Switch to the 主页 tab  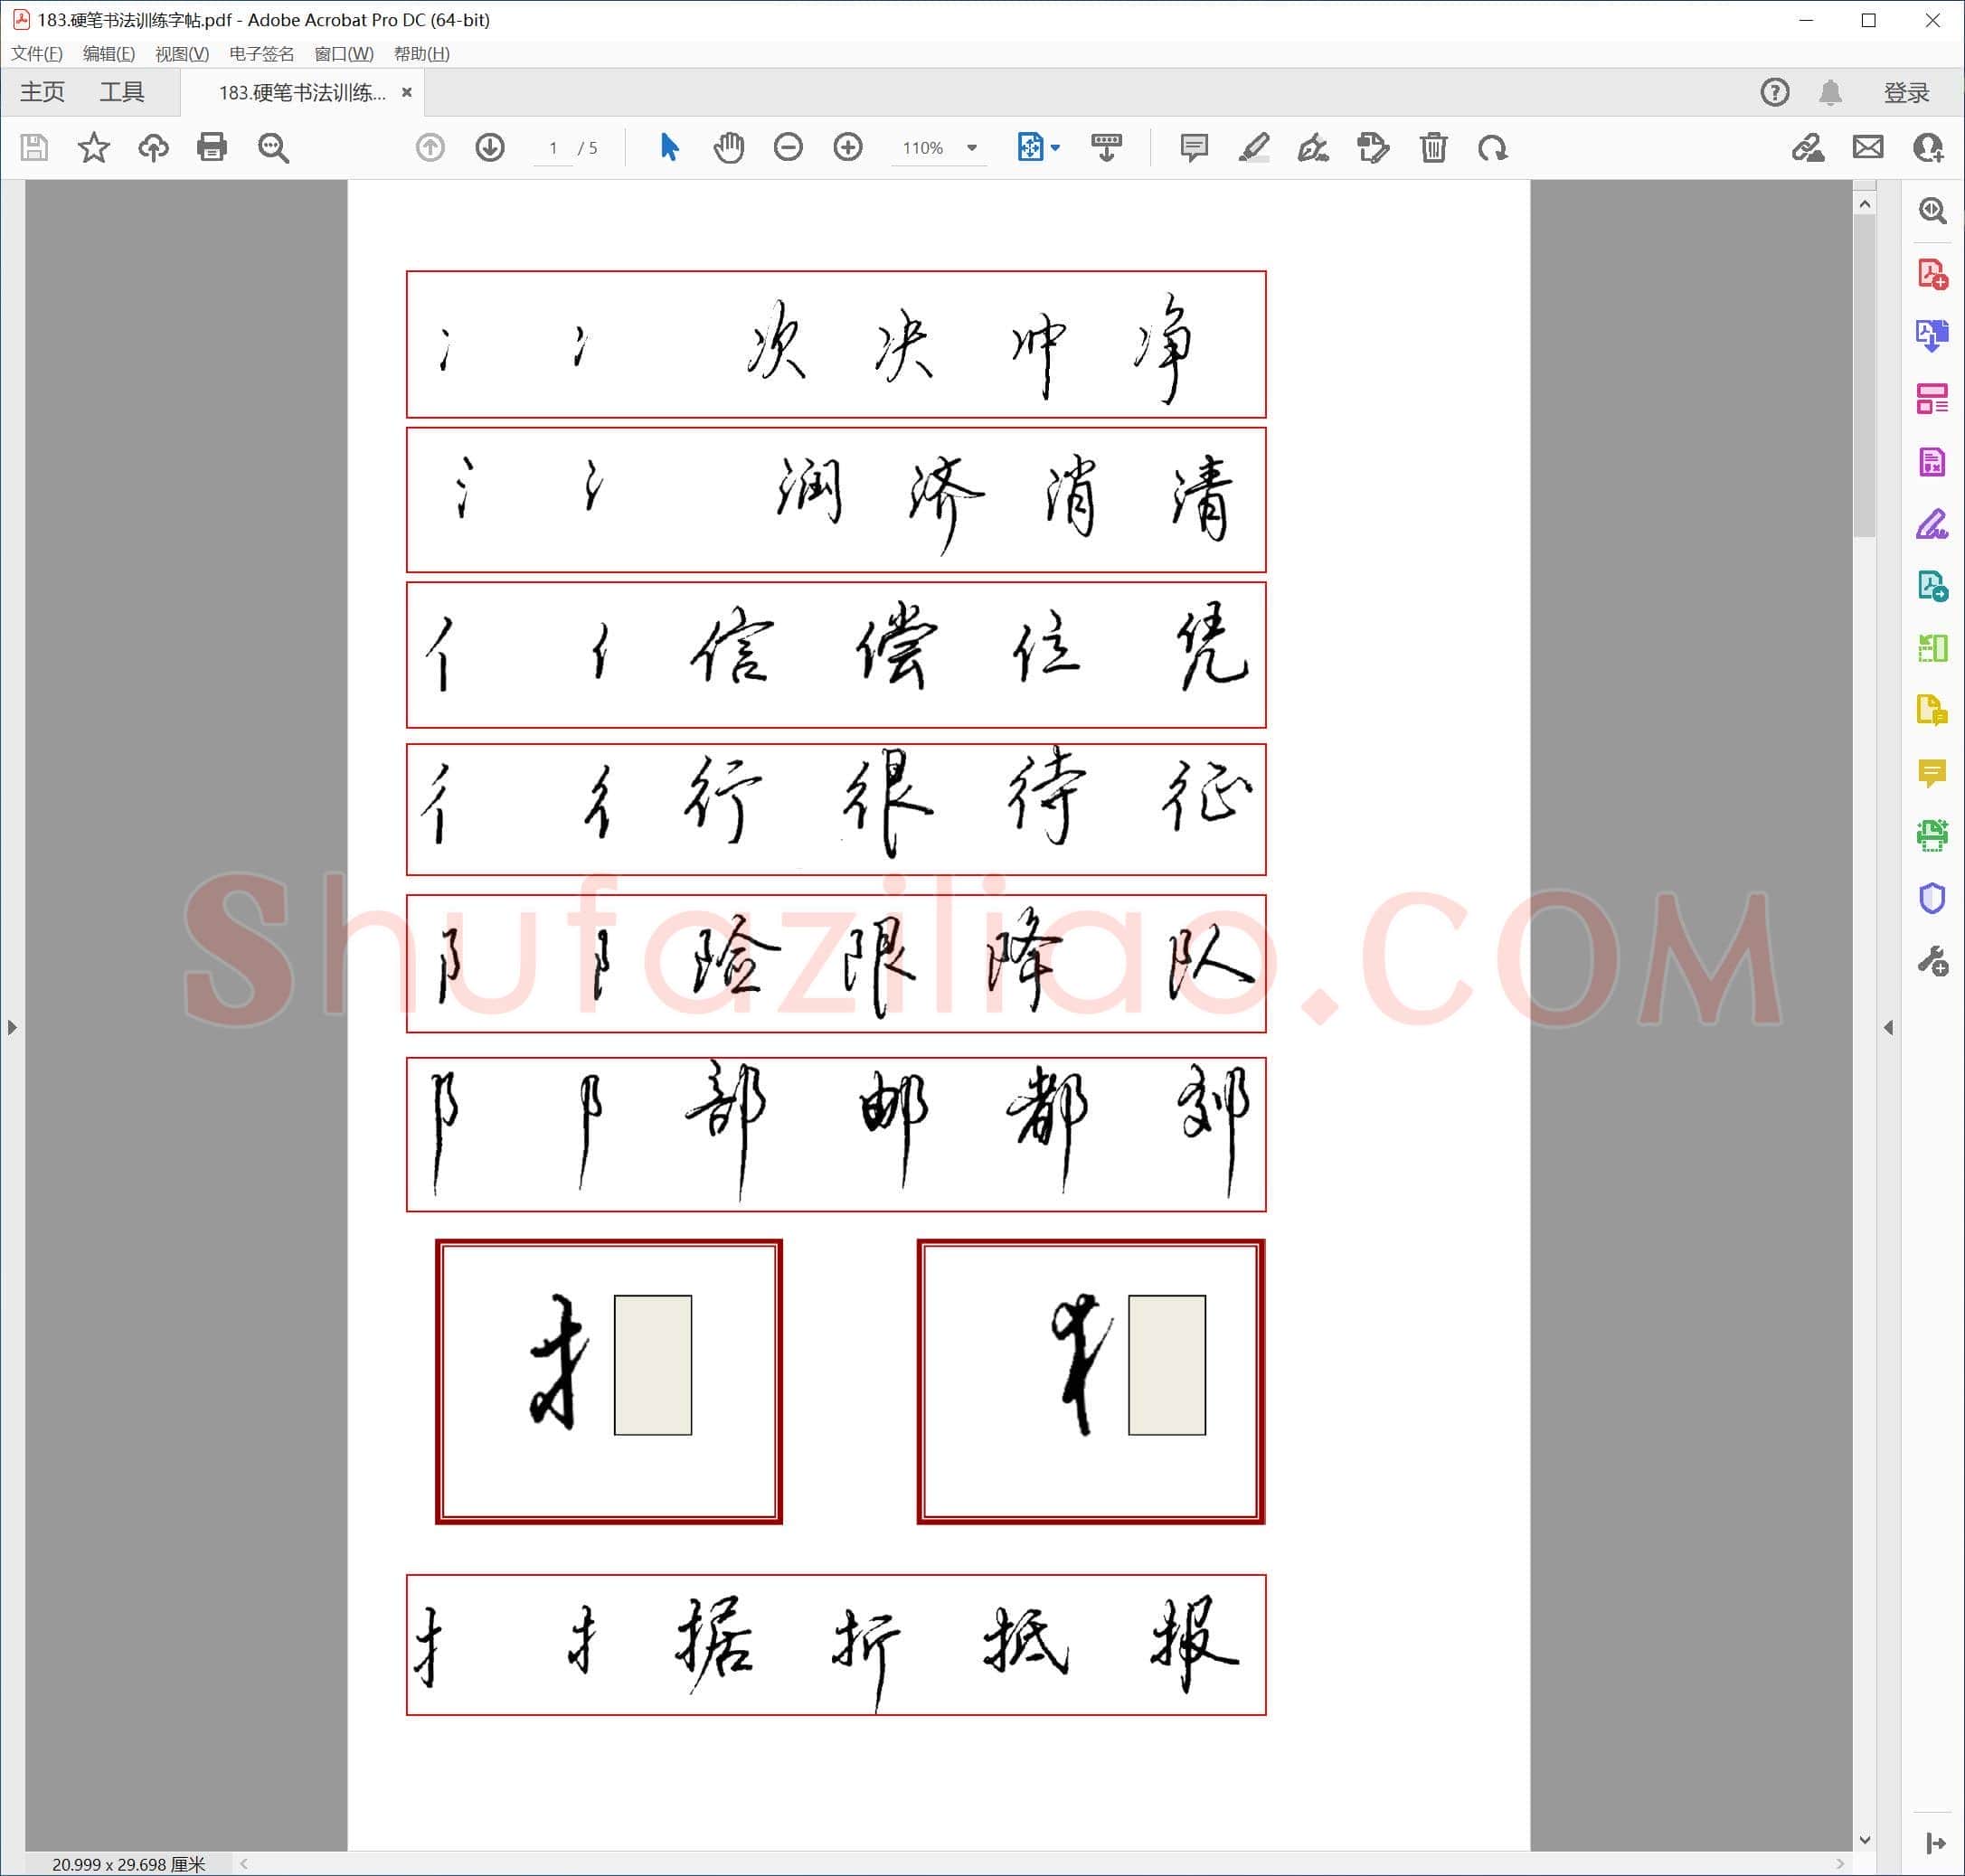coord(43,92)
